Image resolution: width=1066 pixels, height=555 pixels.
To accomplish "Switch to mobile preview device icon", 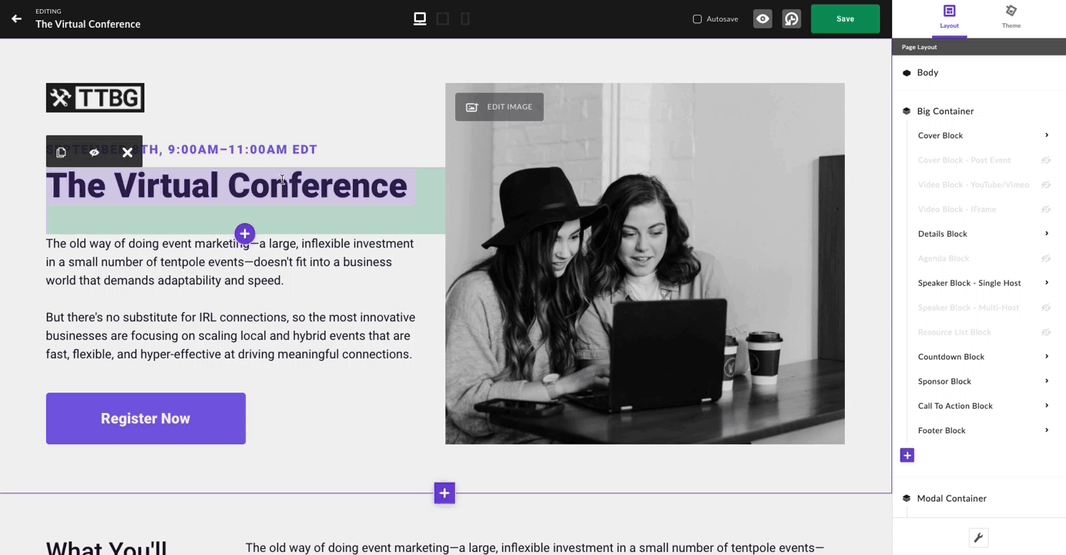I will coord(465,19).
